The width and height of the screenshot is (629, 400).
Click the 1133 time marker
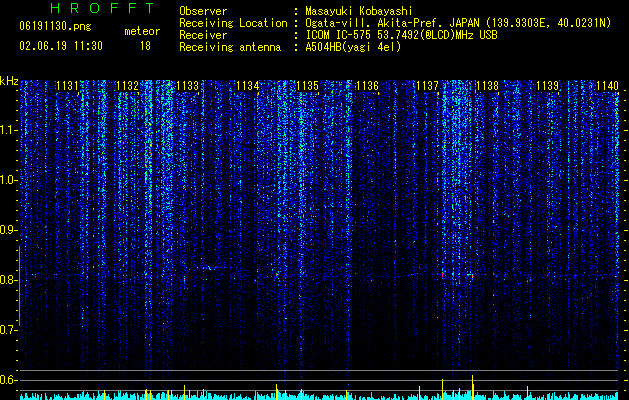coord(187,86)
